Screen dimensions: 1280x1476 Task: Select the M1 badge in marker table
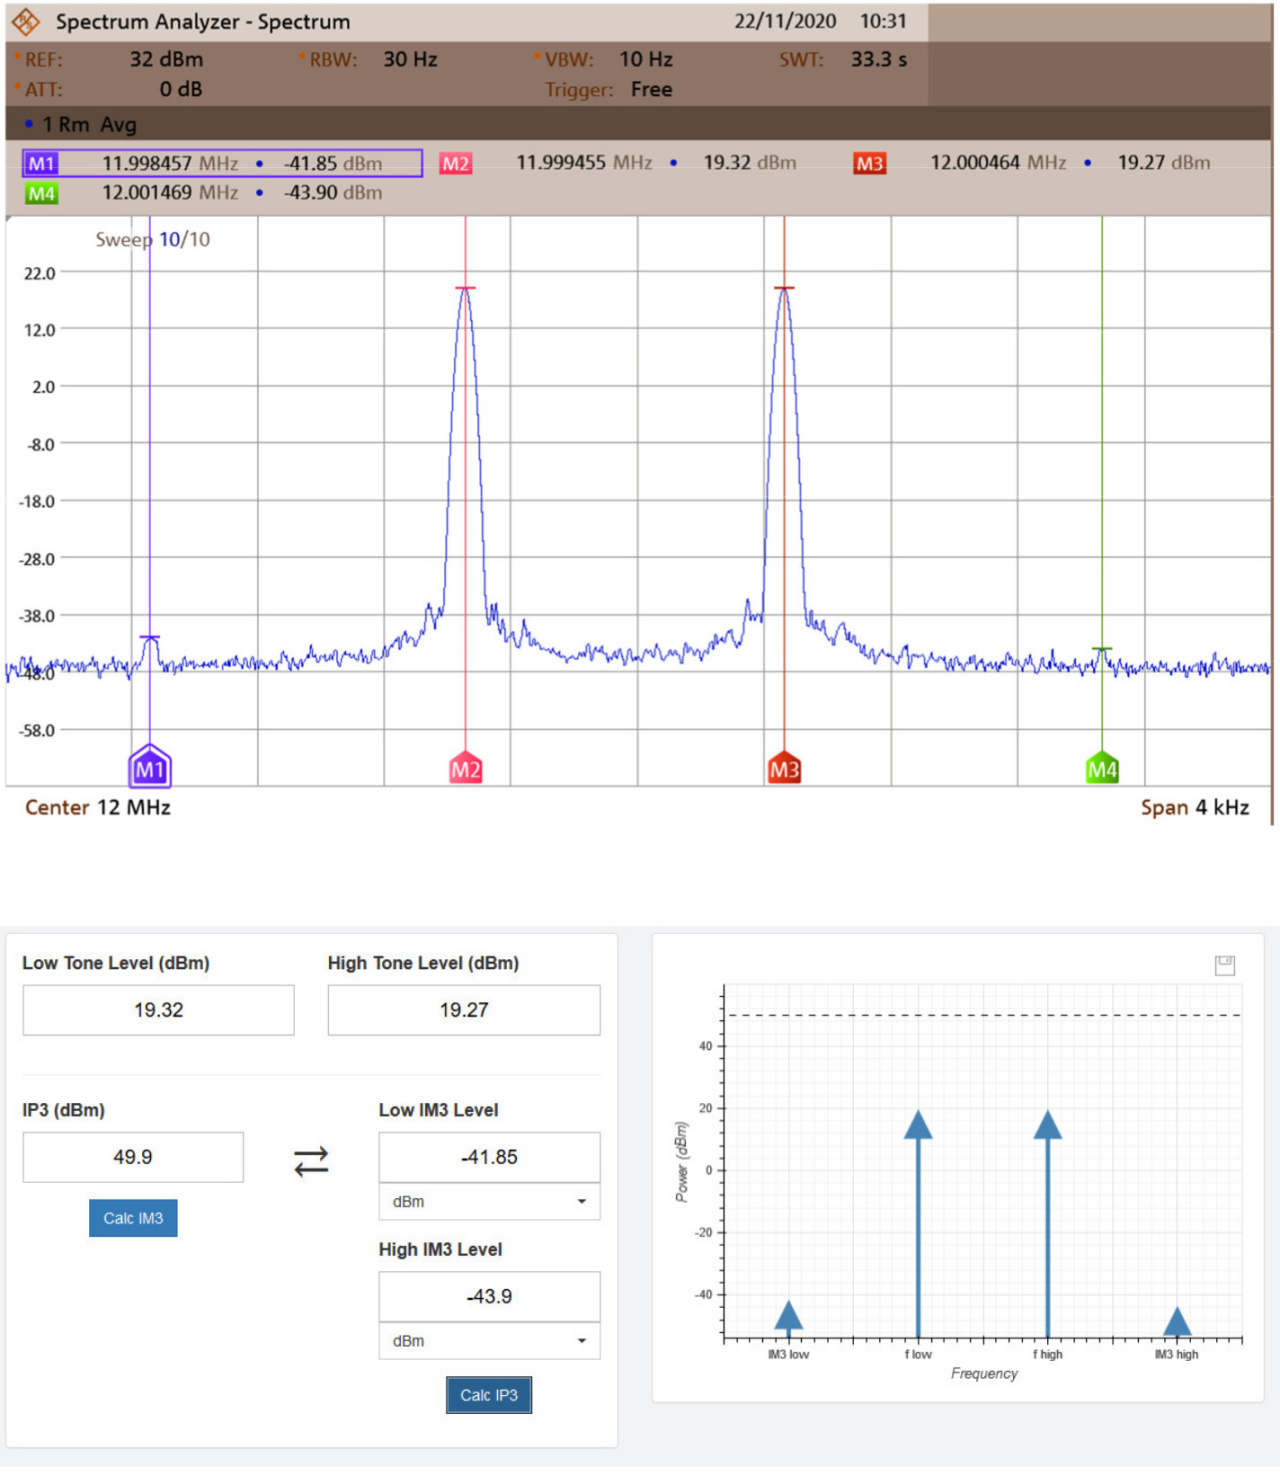click(41, 163)
